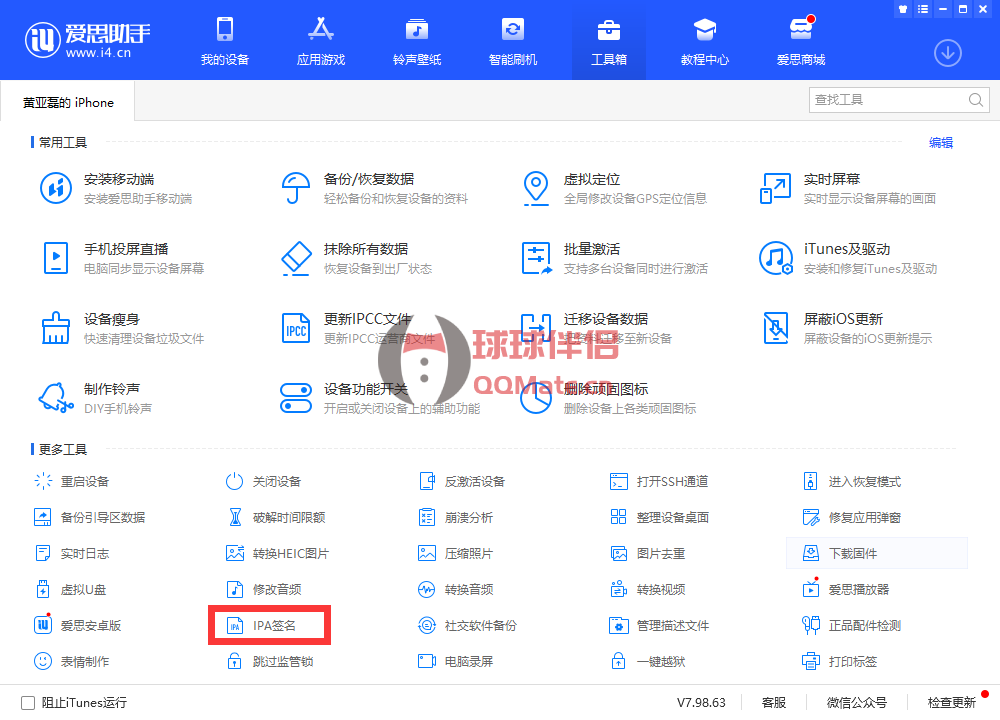
Task: Go to the 爱思商城 store tab
Action: (x=801, y=41)
